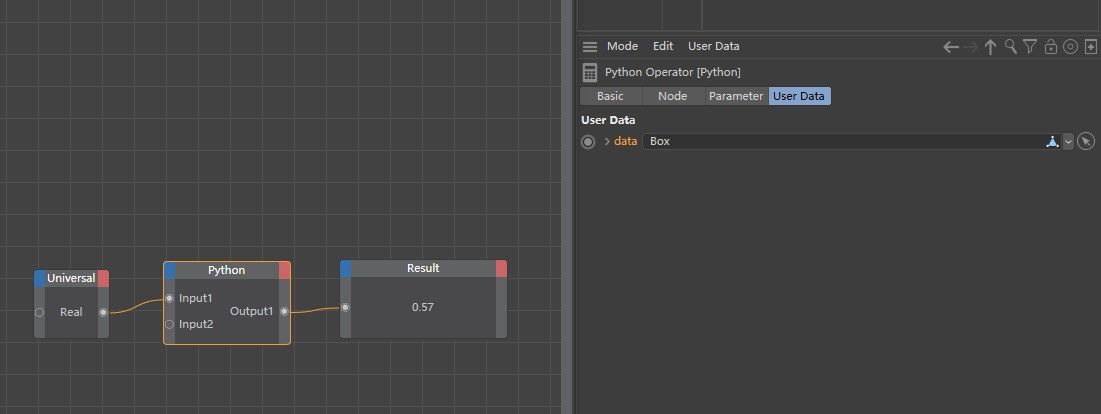Click the Output1 port on Python node

pyautogui.click(x=284, y=312)
